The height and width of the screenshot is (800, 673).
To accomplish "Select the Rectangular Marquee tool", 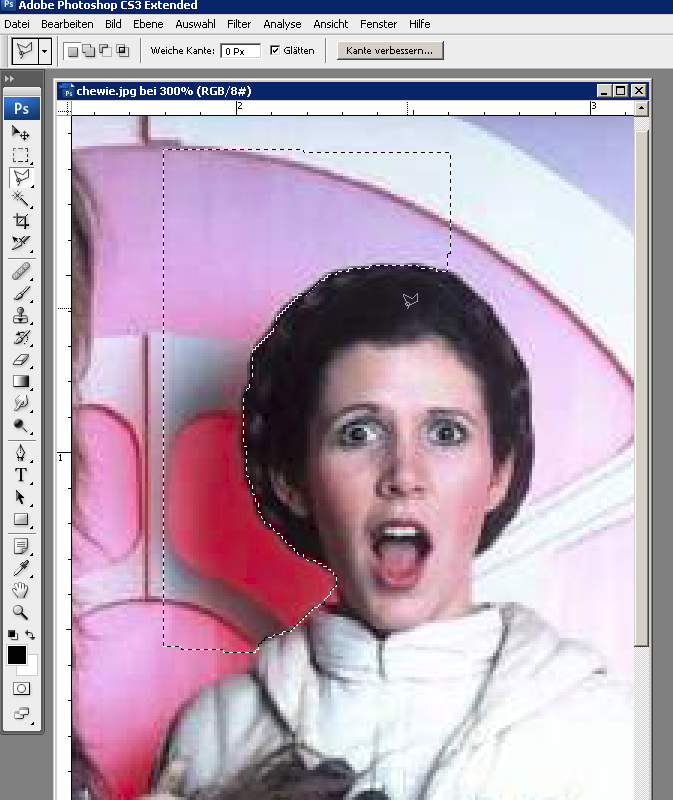I will click(x=20, y=155).
